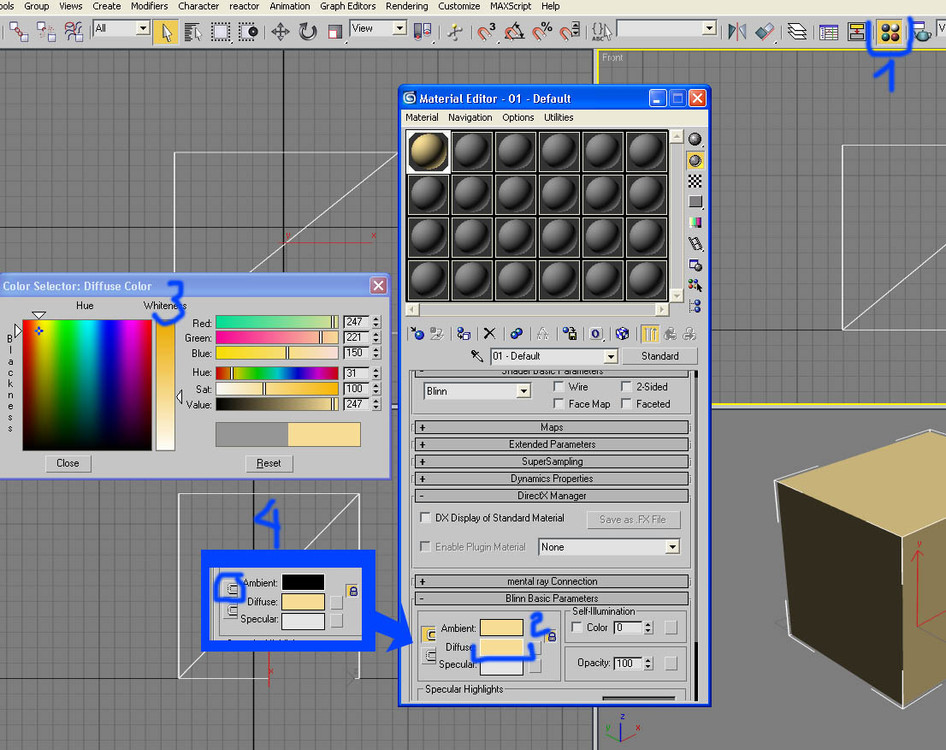Viewport: 946px width, 750px height.
Task: Click the checkered Background icon
Action: [695, 181]
